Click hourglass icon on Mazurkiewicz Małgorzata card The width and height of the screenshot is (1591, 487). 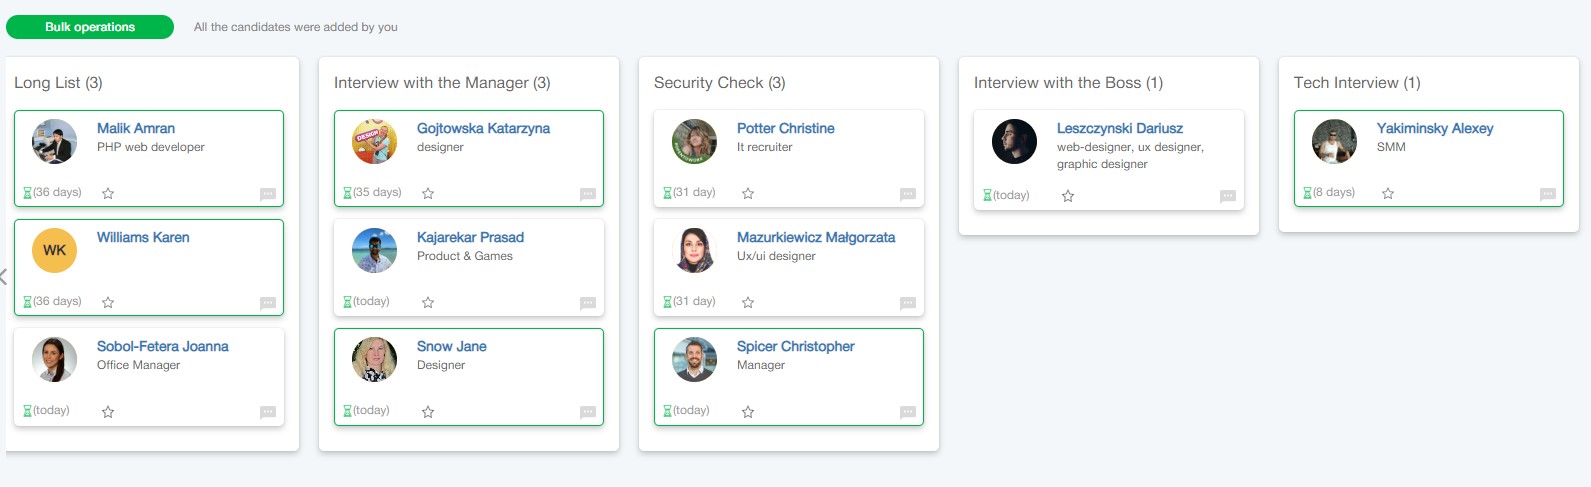pos(667,302)
